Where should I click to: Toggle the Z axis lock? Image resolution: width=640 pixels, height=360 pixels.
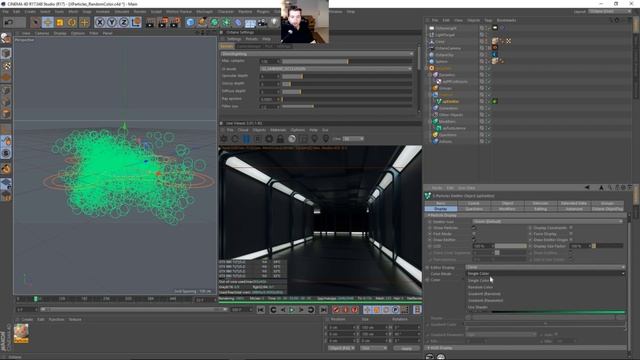[x=124, y=22]
